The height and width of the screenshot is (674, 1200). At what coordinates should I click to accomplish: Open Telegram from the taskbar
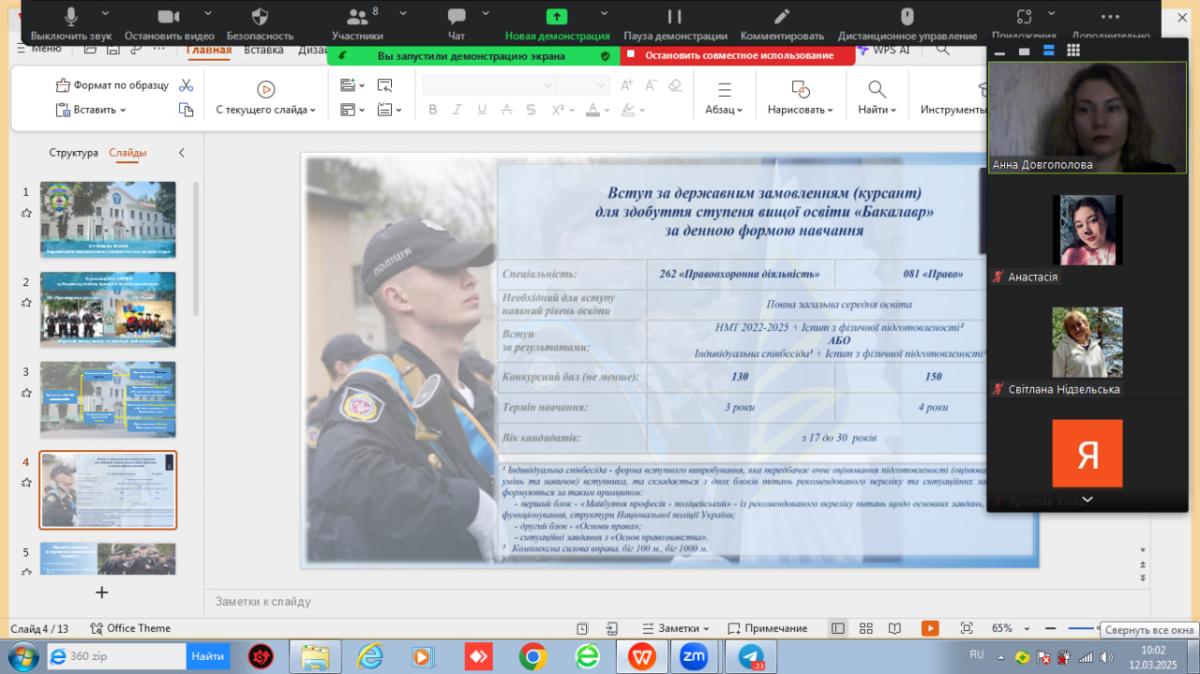click(751, 656)
